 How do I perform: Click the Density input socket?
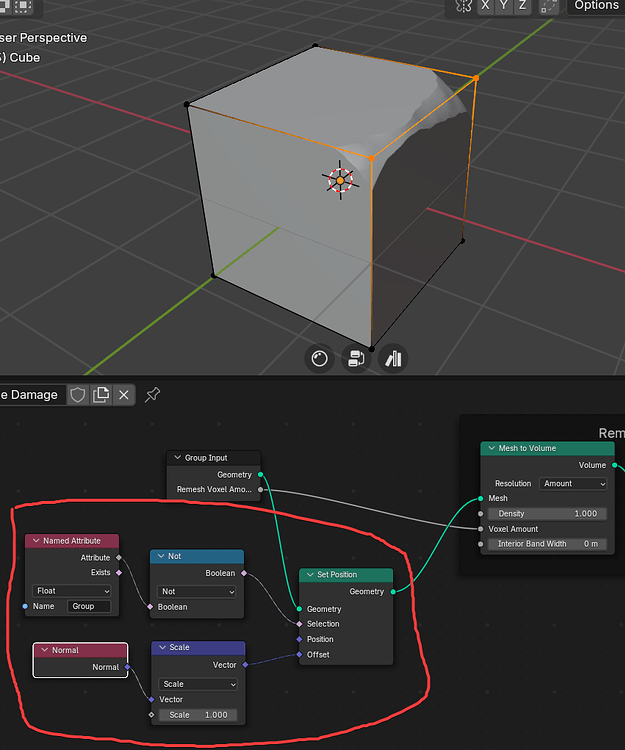pos(481,514)
